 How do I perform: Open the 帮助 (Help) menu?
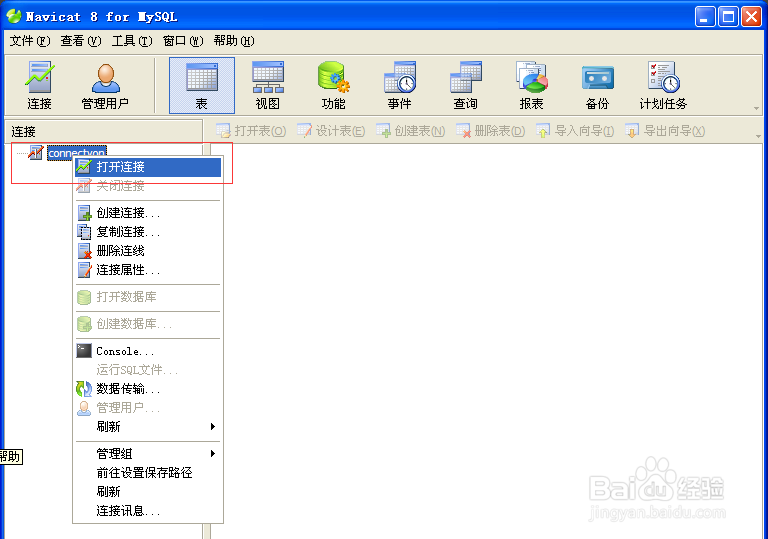[234, 41]
